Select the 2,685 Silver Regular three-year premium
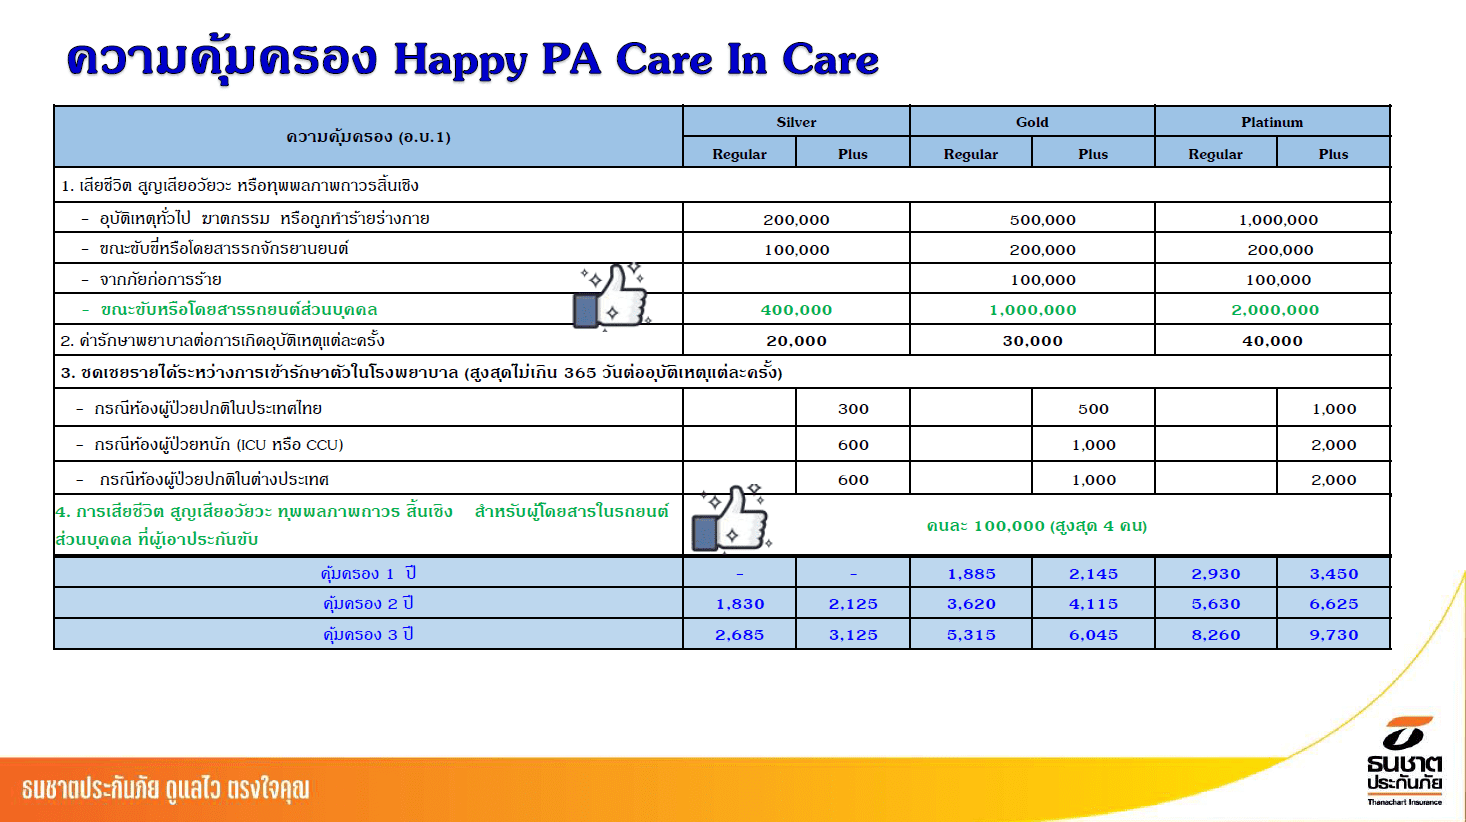The width and height of the screenshot is (1466, 822). click(x=739, y=635)
